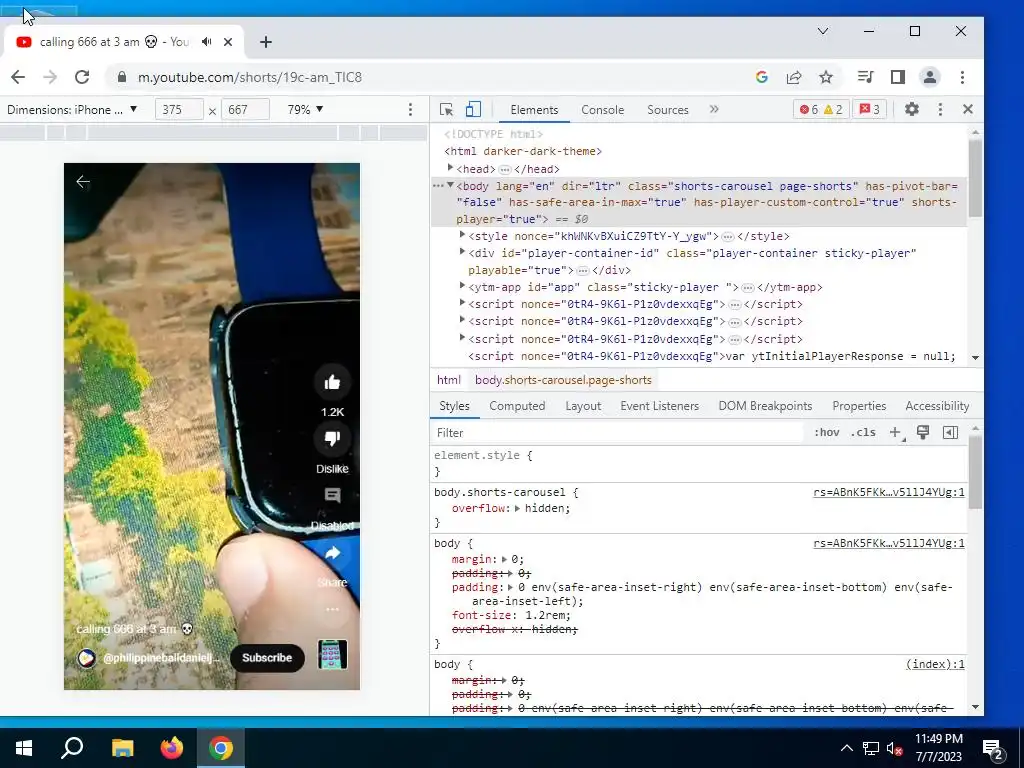This screenshot has width=1024, height=768.
Task: Switch to the Elements tab
Action: (534, 110)
